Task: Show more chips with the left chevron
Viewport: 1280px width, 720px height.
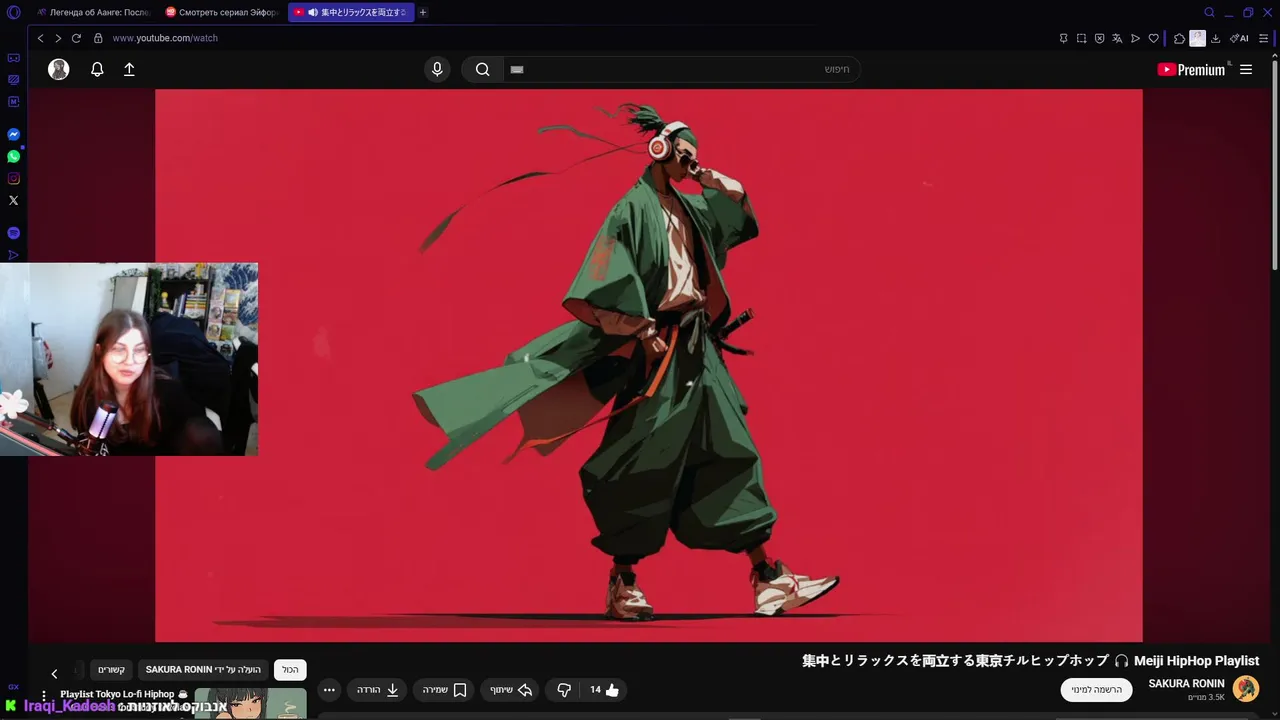Action: [x=54, y=674]
